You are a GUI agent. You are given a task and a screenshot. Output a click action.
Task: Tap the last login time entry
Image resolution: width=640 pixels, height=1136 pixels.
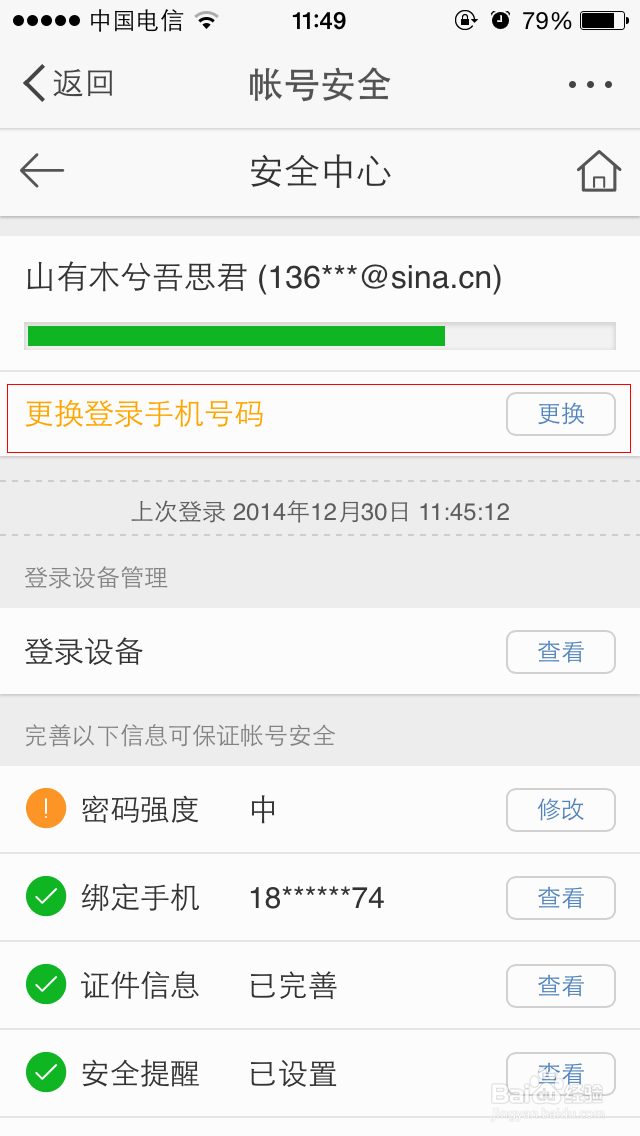(319, 511)
